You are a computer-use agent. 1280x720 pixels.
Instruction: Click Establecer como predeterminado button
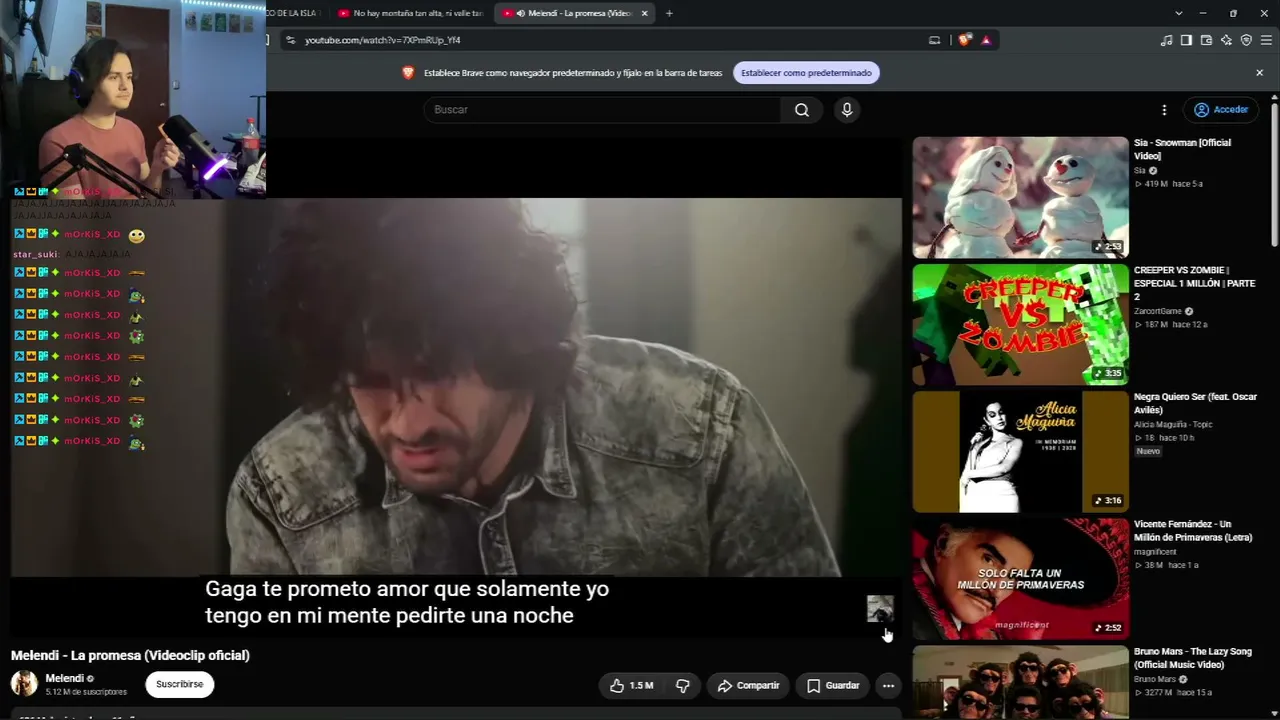click(806, 73)
